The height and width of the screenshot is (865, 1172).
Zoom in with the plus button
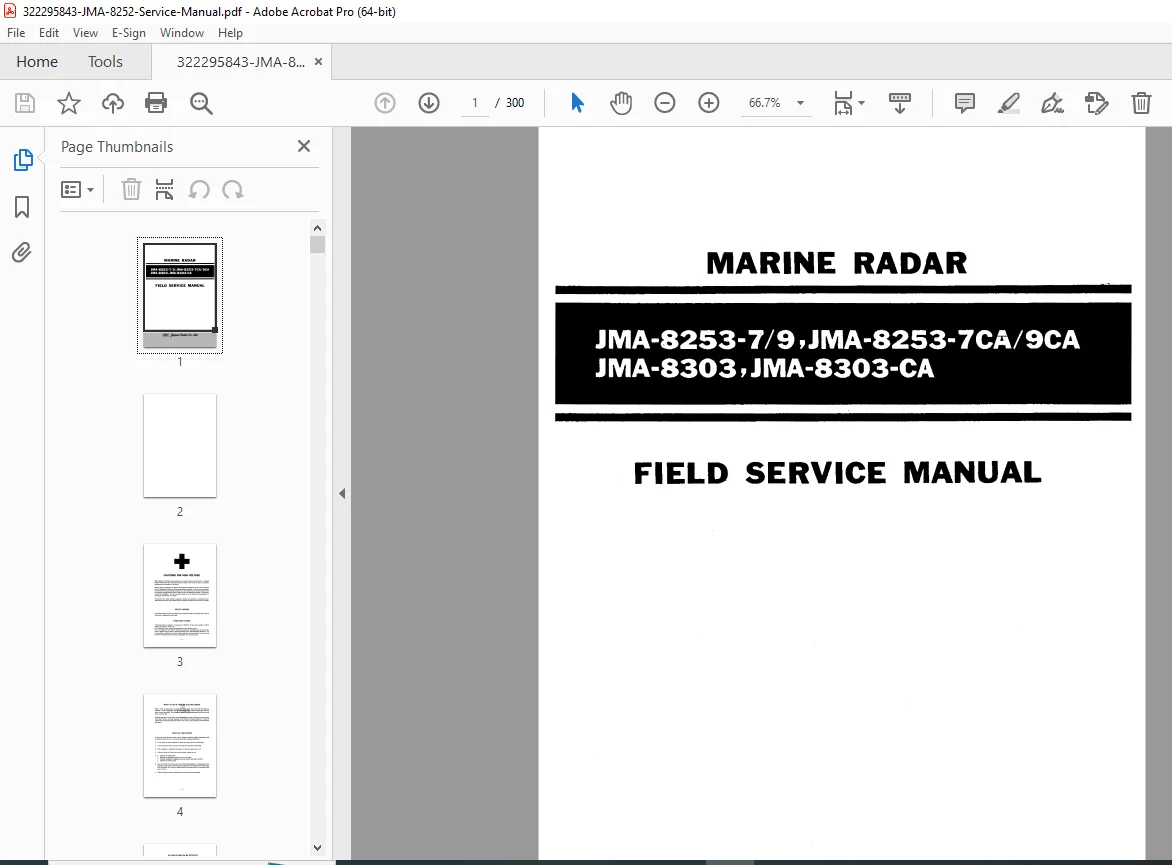click(x=709, y=103)
